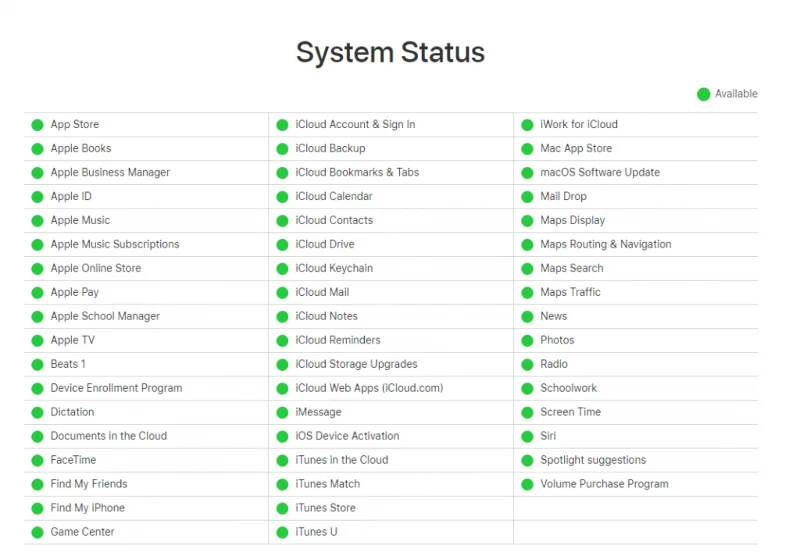Click the status dot beside Maps Search

click(527, 269)
